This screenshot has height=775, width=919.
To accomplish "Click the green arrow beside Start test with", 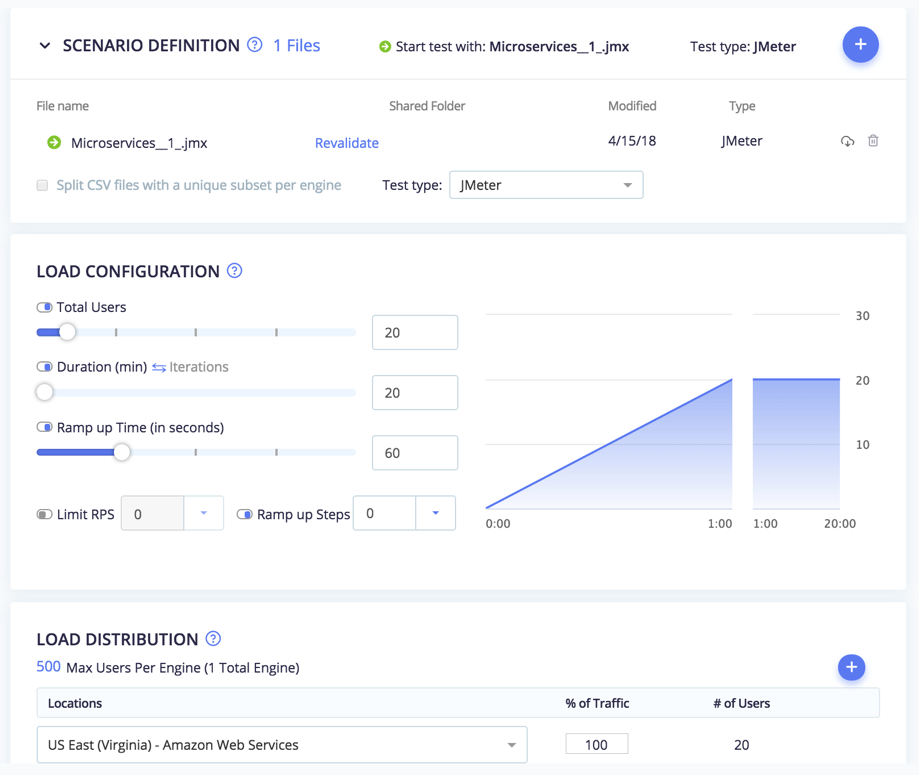I will tap(384, 47).
